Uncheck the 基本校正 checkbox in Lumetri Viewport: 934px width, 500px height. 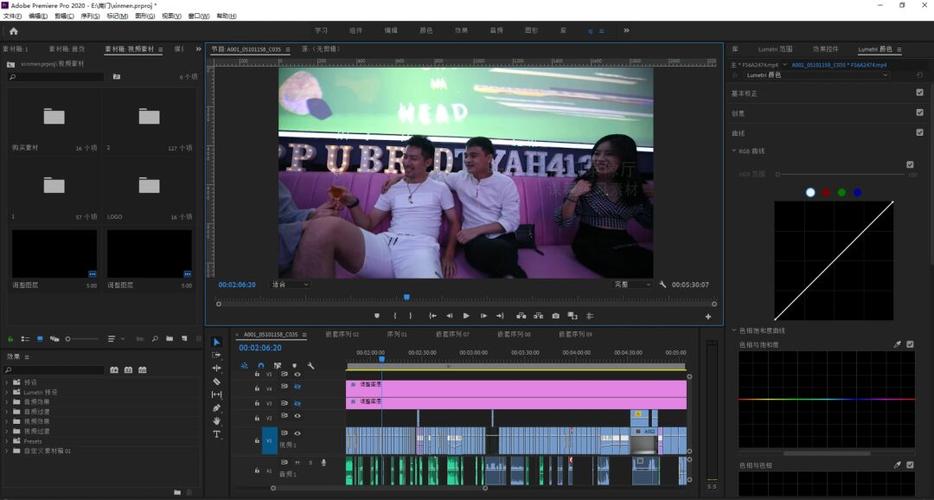(x=920, y=93)
